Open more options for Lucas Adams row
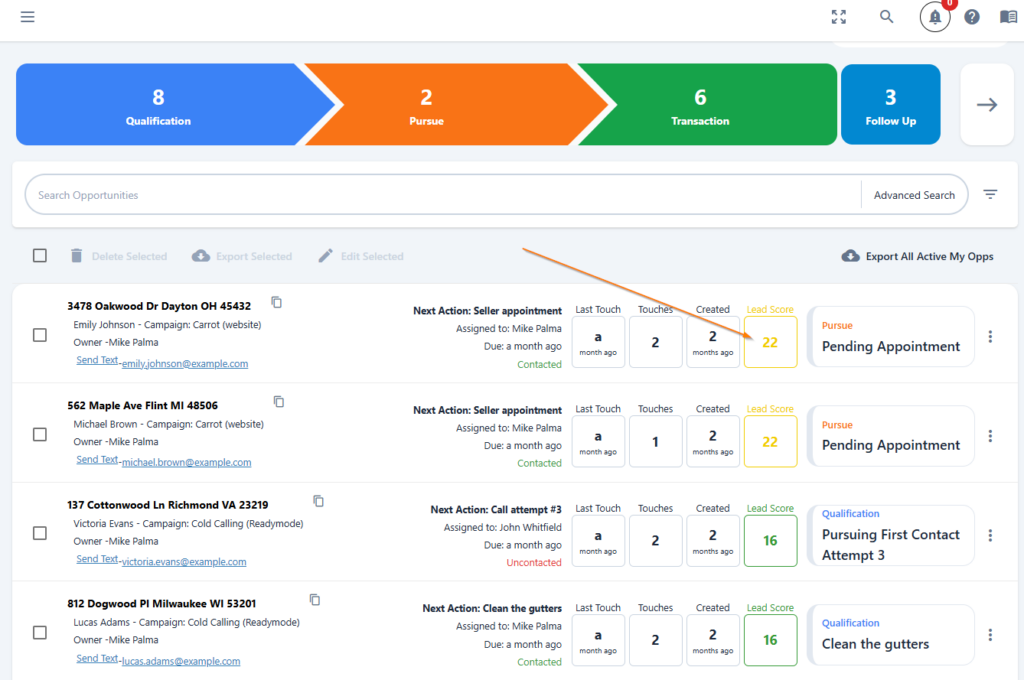1024x680 pixels. click(x=990, y=635)
